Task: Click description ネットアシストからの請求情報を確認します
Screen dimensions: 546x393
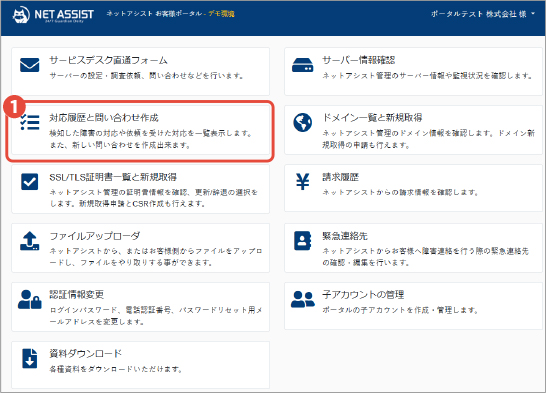Action: tap(400, 192)
